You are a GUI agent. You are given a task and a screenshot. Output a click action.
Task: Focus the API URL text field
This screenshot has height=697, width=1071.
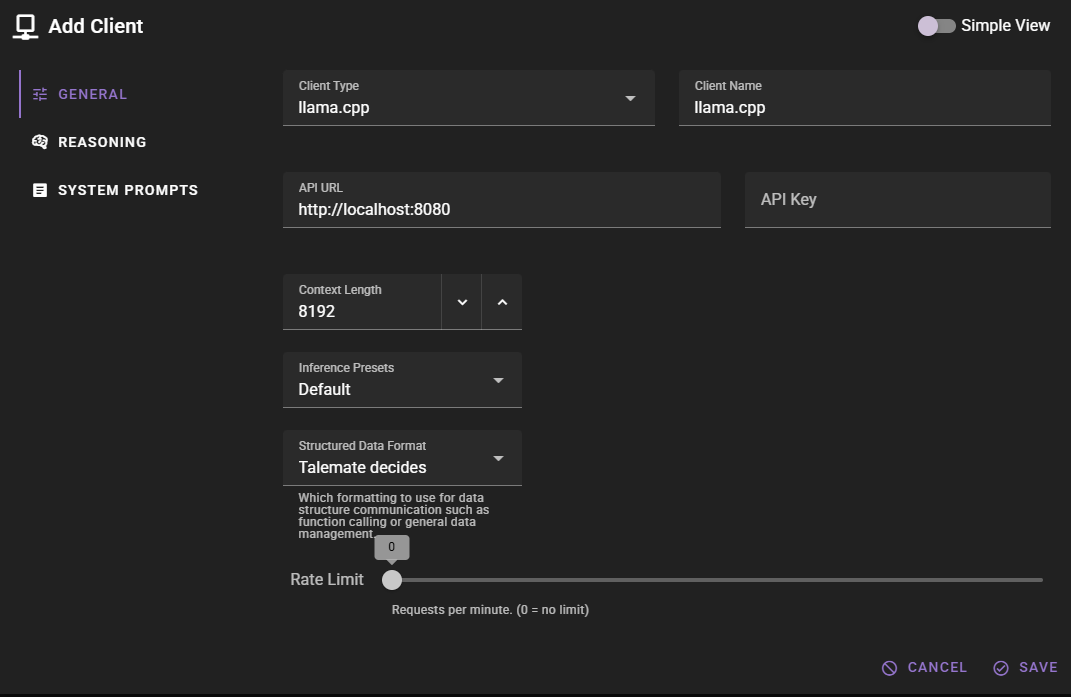(501, 209)
